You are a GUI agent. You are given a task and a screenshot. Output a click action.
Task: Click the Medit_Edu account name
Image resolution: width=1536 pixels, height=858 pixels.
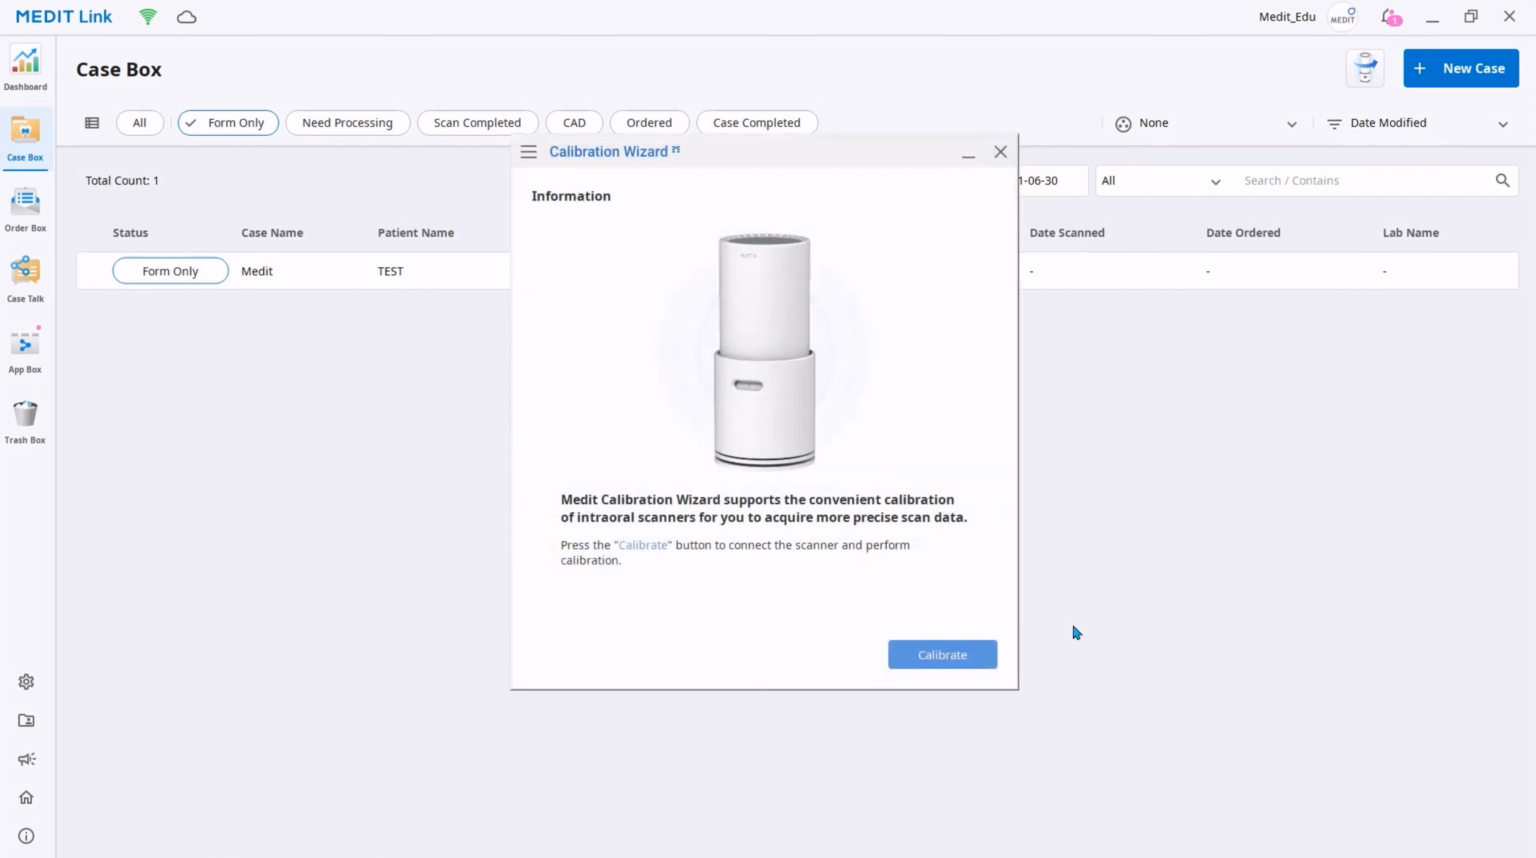[x=1287, y=17]
